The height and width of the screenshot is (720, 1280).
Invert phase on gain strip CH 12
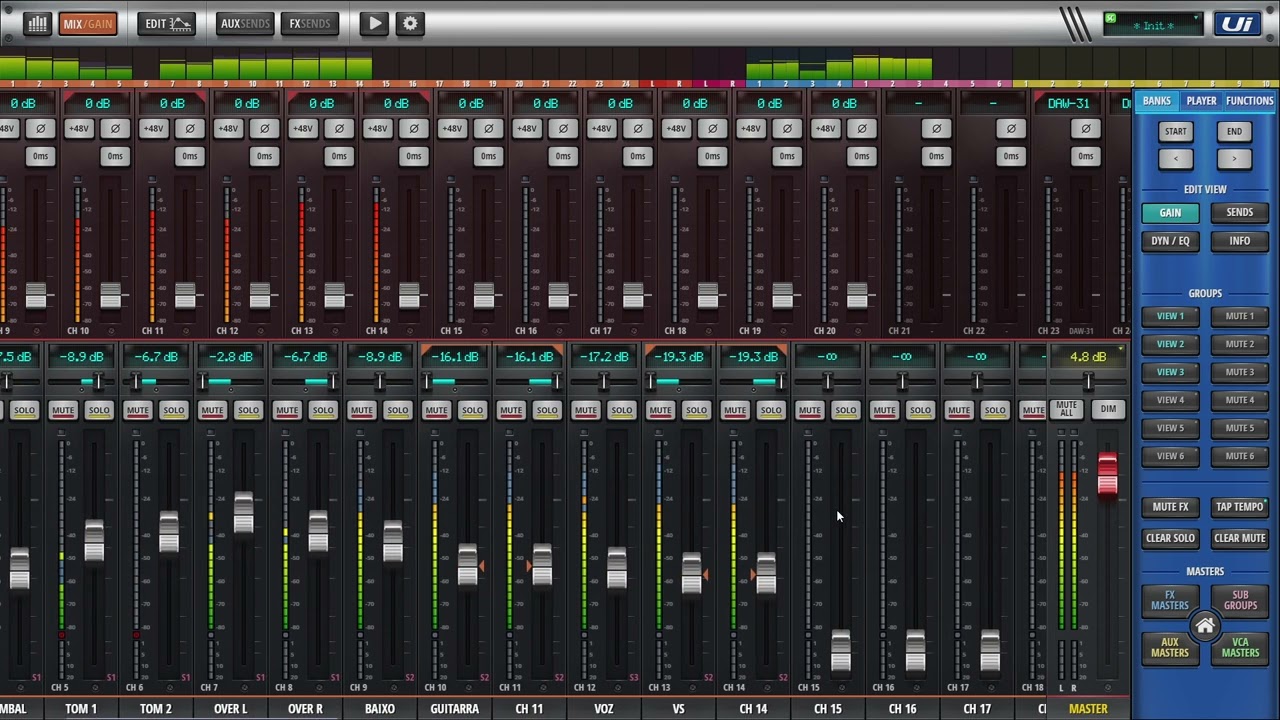pos(264,128)
